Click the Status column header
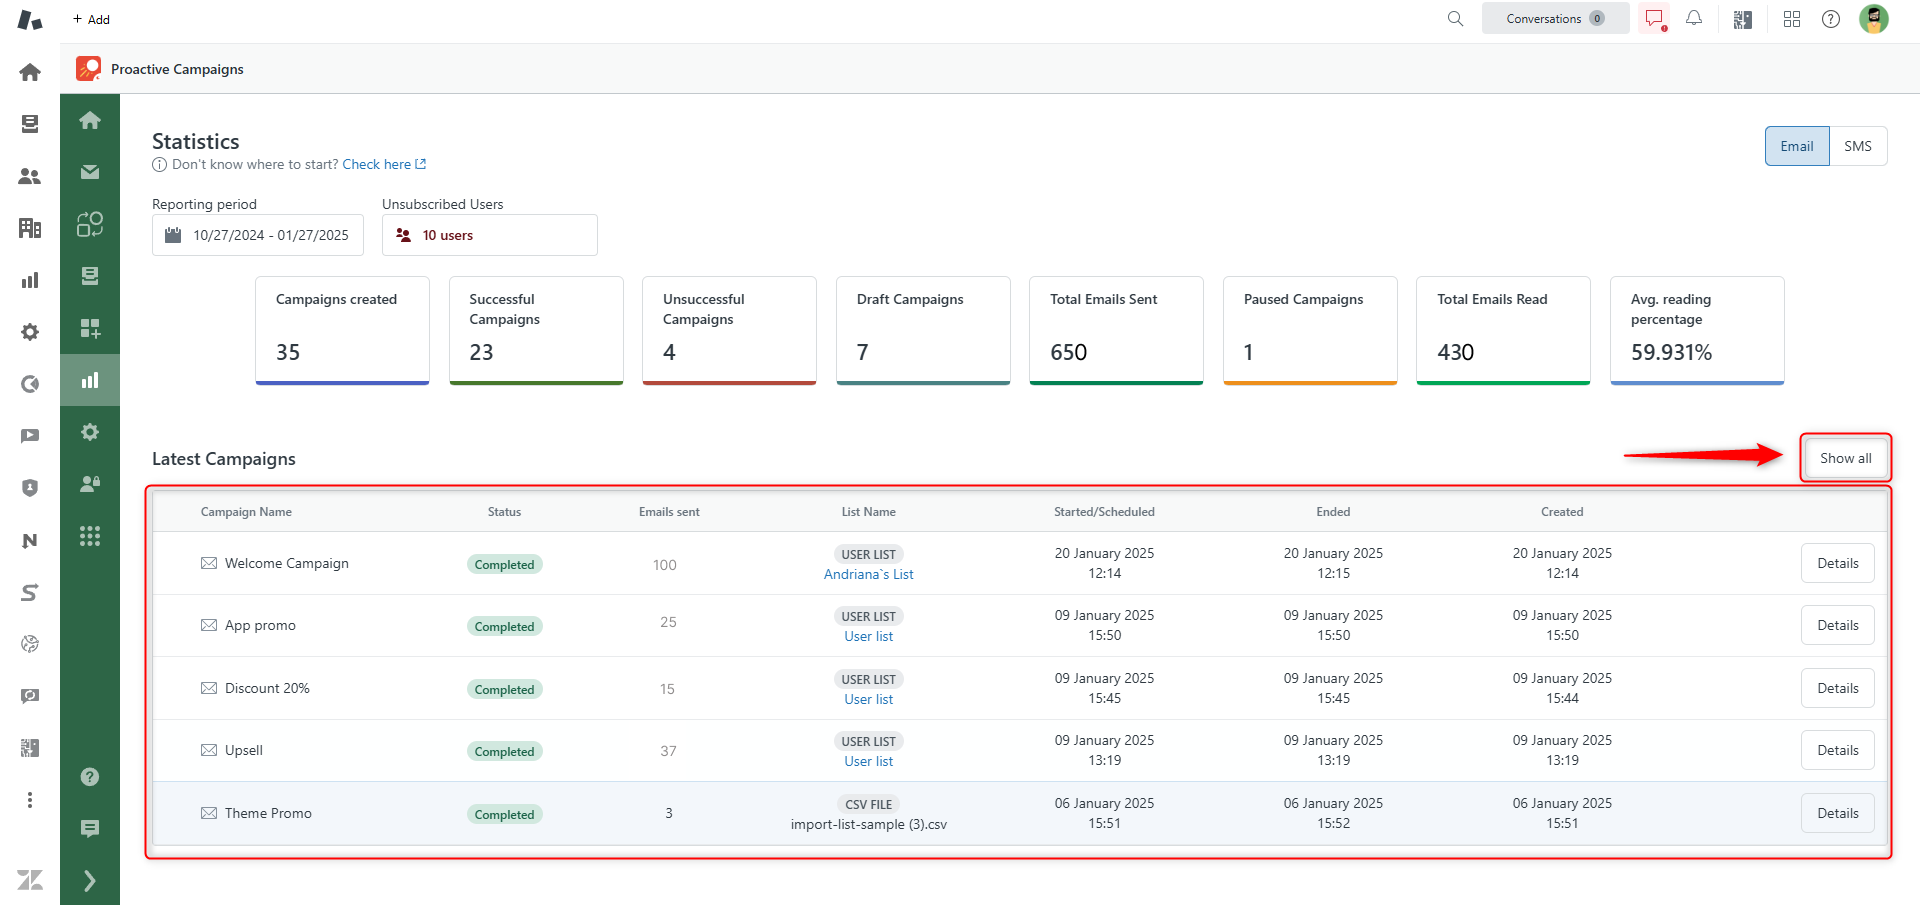Screen dimensions: 1920x905 (504, 511)
